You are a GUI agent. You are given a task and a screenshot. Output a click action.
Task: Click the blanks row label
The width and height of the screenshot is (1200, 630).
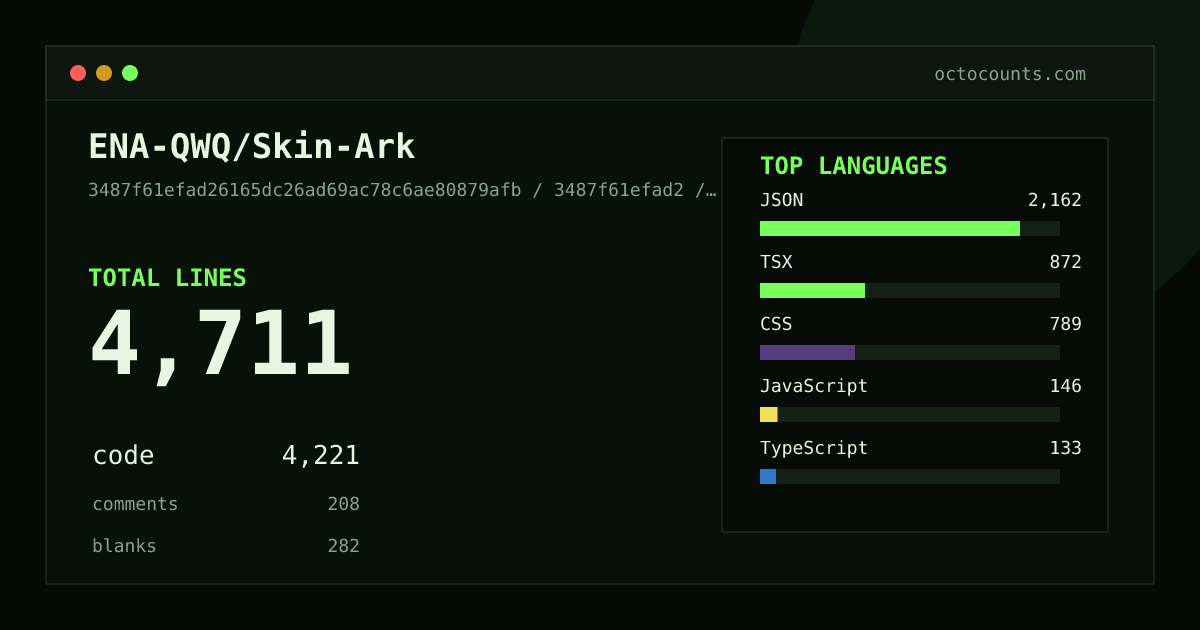[x=124, y=546]
